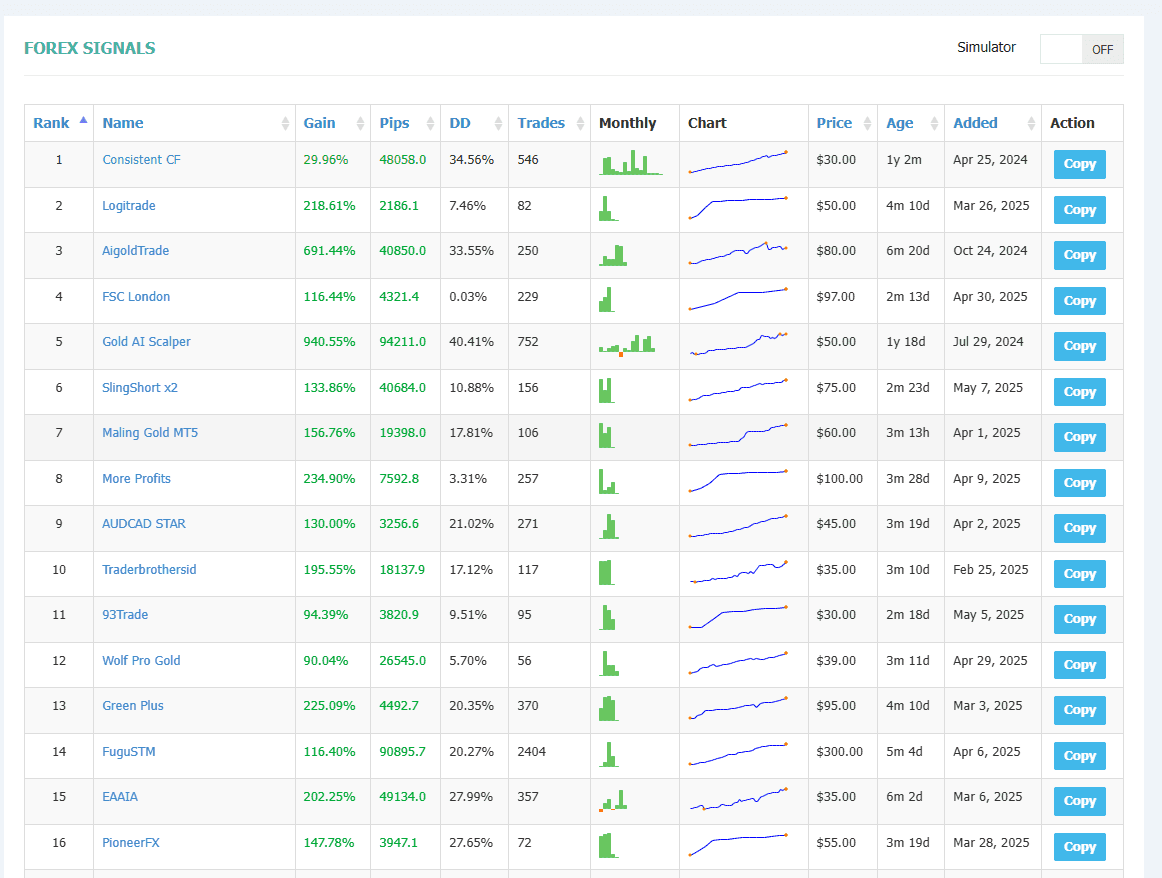Copy the Maling Gold MT5 signal
Viewport: 1162px width, 878px height.
(x=1080, y=437)
